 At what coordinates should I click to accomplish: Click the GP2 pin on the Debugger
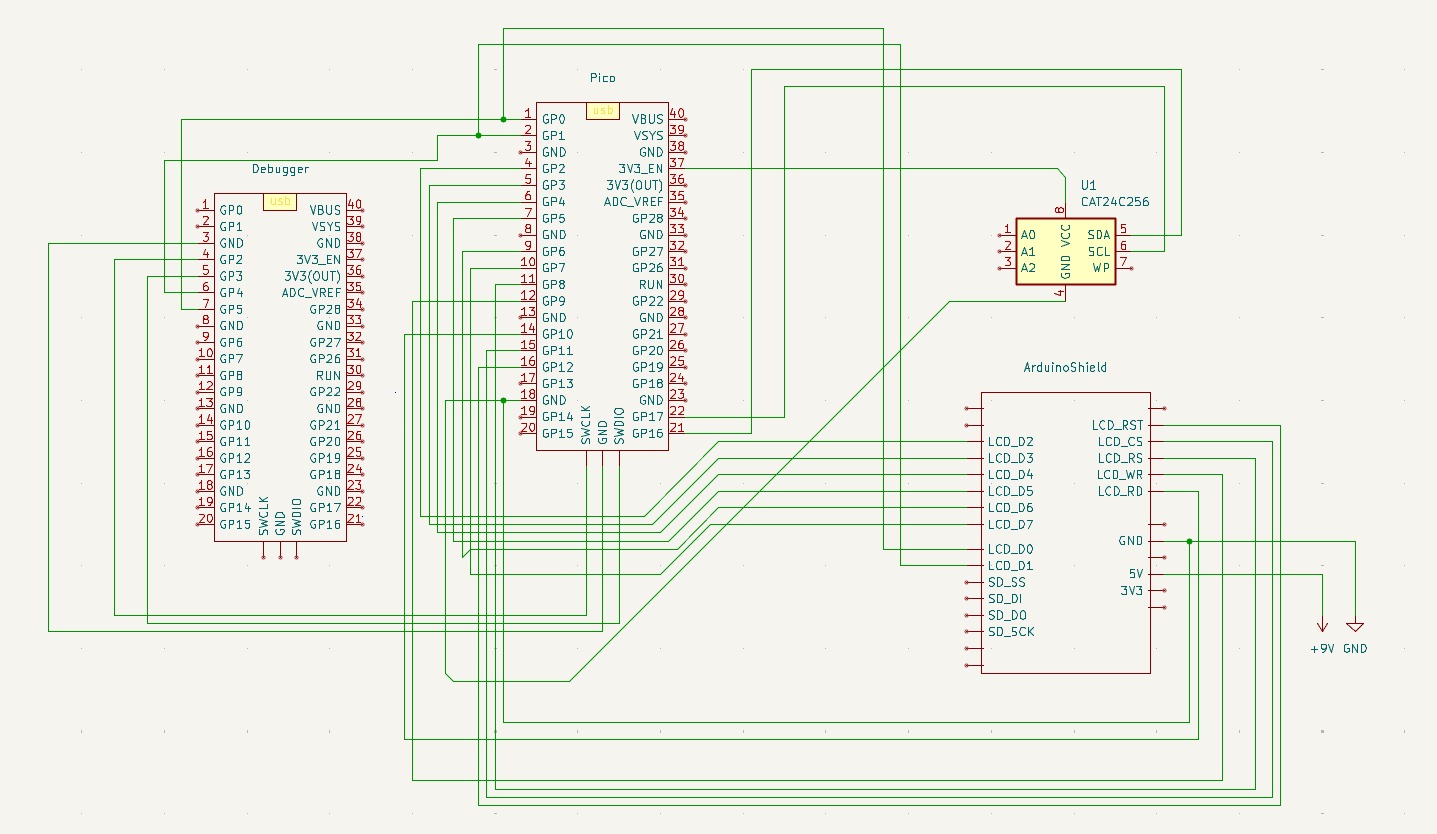click(x=231, y=259)
